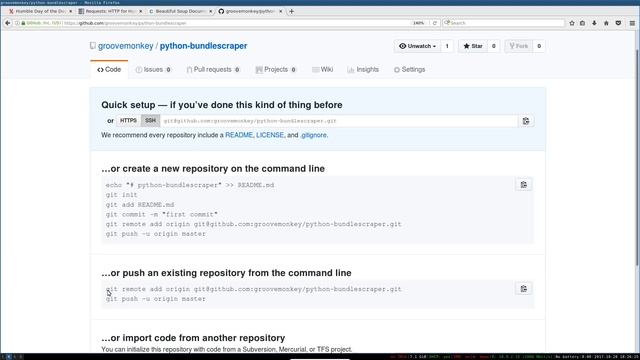The width and height of the screenshot is (640, 360).
Task: Star the python-bundlescraper repository
Action: click(473, 46)
